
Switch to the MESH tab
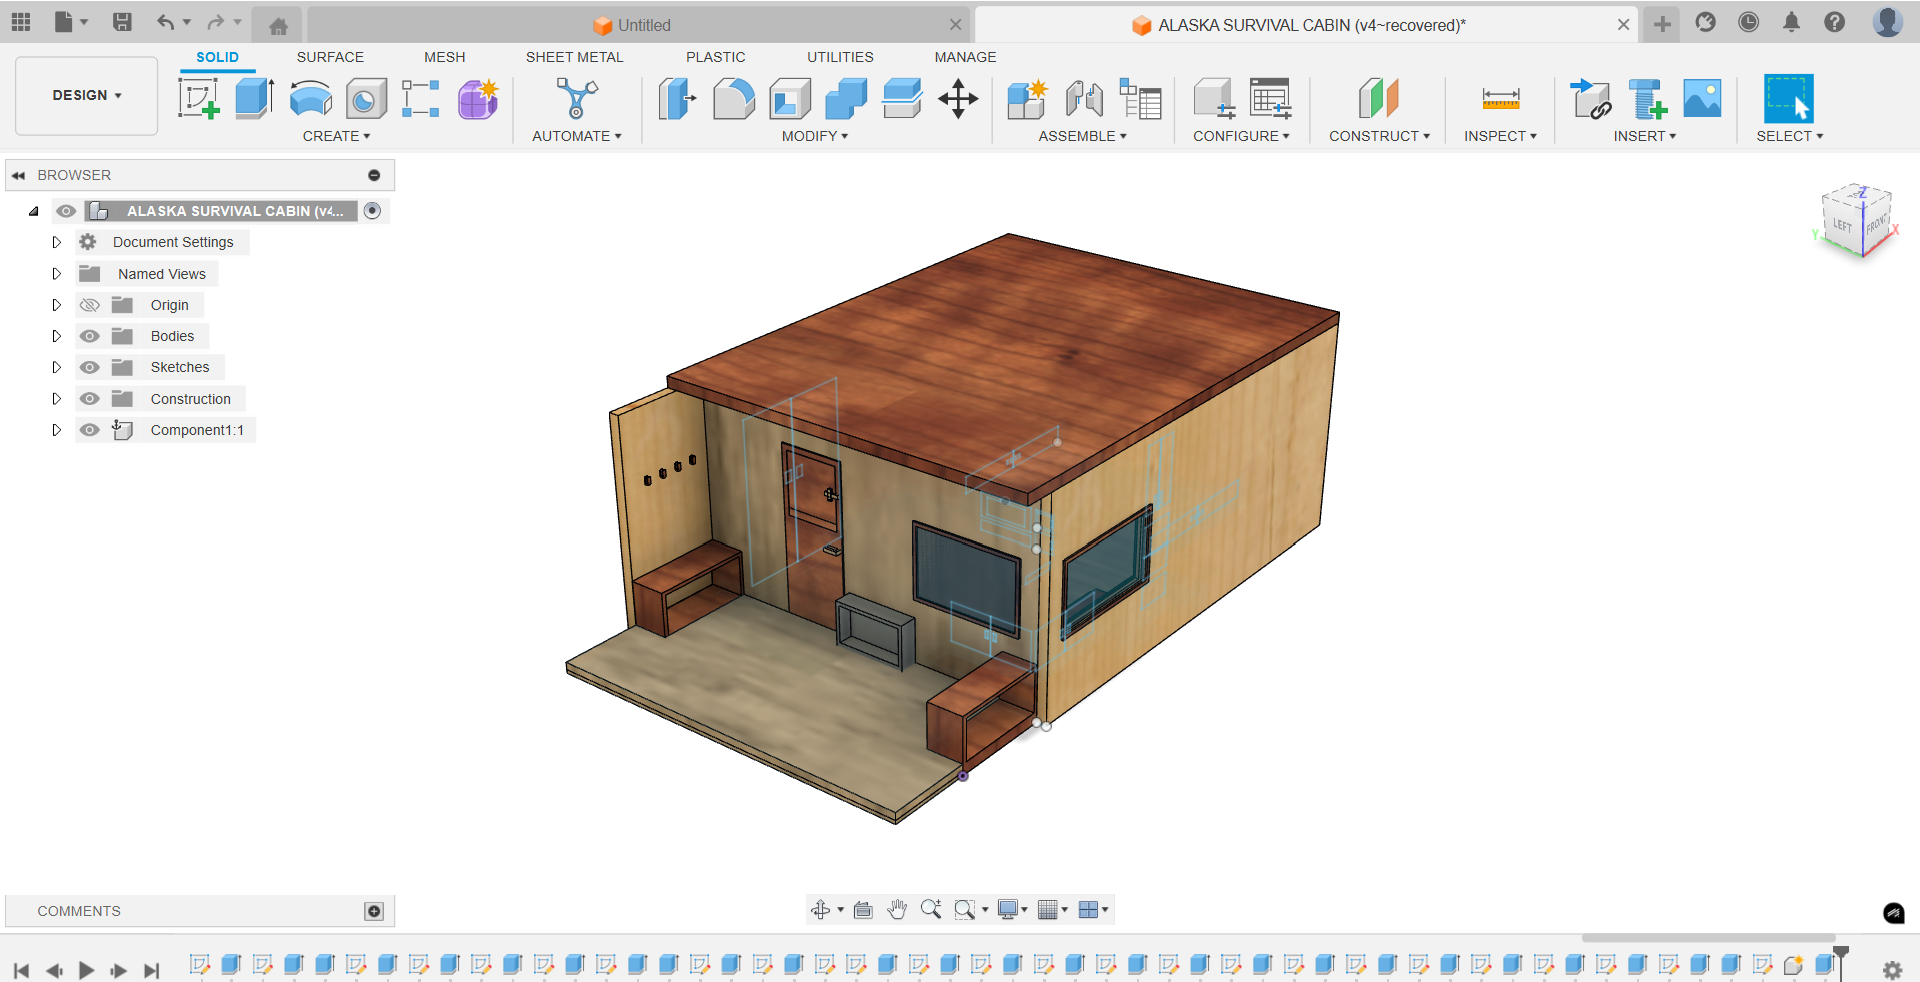point(444,57)
